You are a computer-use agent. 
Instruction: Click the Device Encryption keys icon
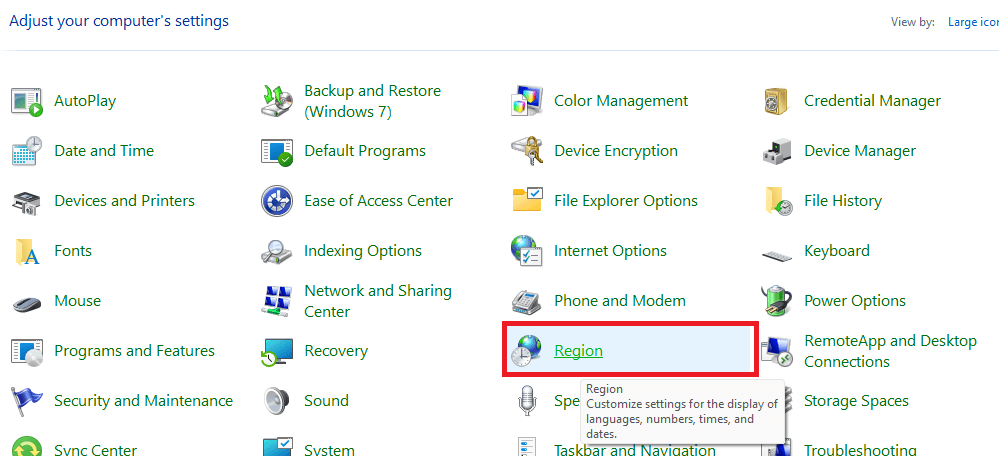[x=527, y=151]
